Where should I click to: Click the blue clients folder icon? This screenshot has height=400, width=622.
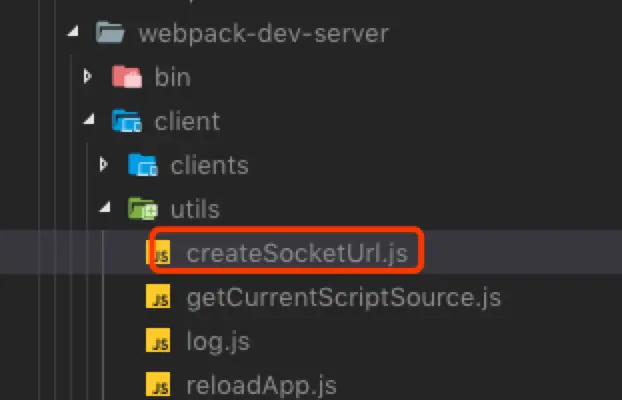(x=143, y=165)
